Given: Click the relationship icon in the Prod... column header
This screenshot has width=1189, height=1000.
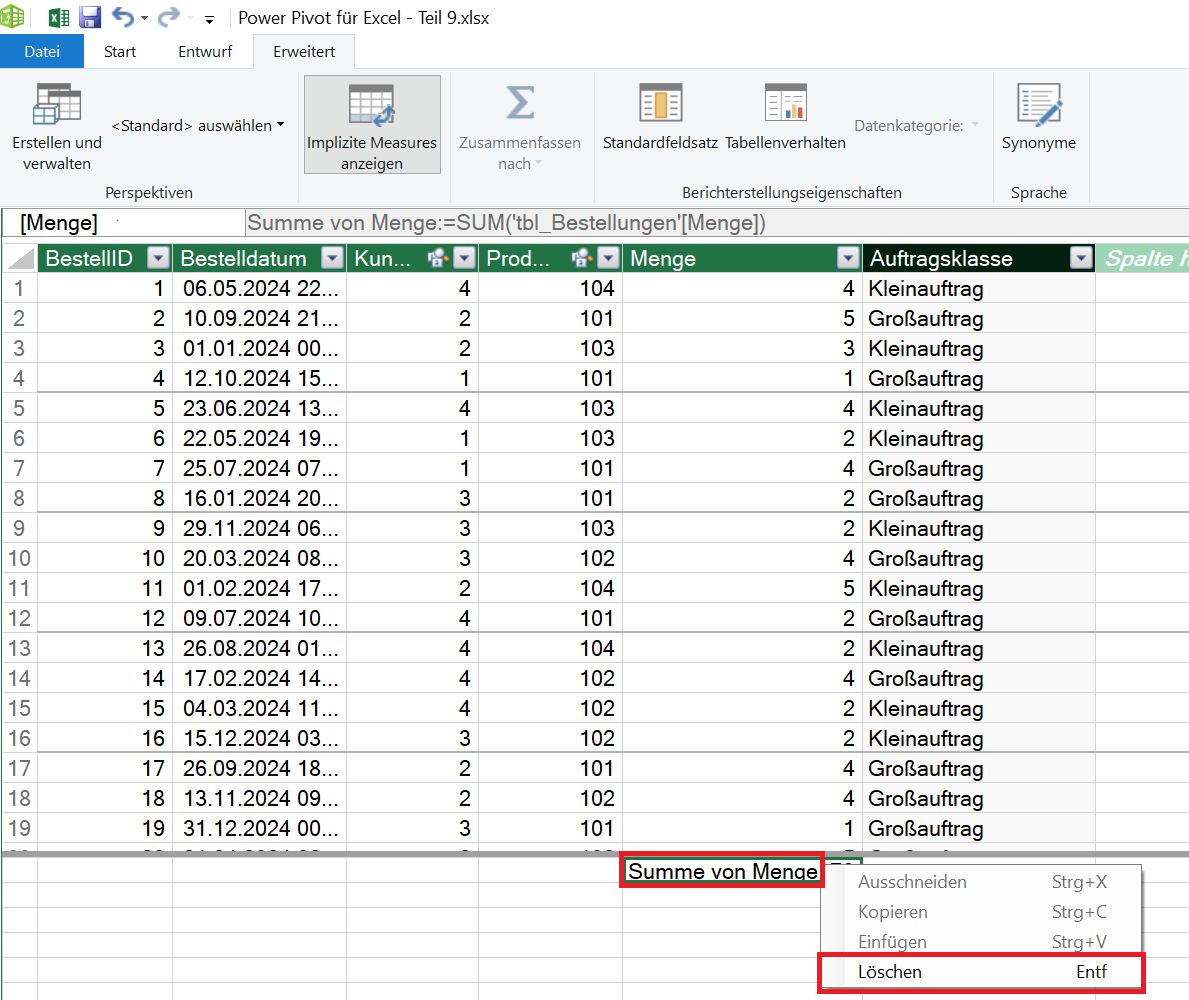Looking at the screenshot, I should click(581, 259).
